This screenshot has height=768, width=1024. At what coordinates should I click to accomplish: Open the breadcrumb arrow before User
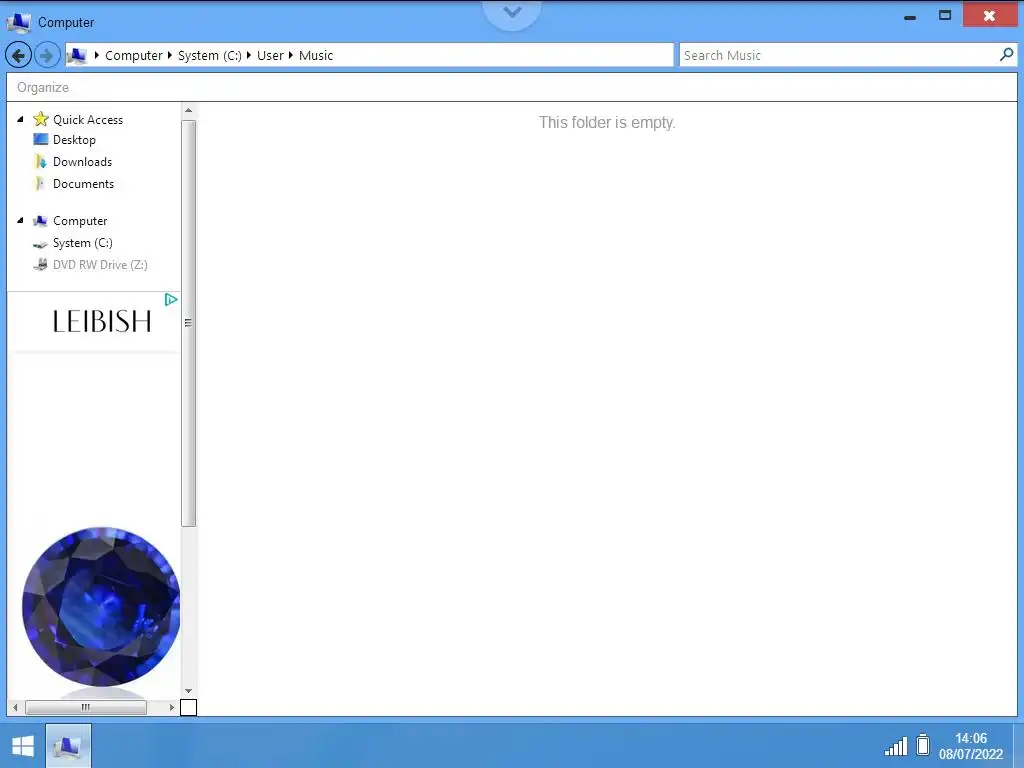[249, 56]
